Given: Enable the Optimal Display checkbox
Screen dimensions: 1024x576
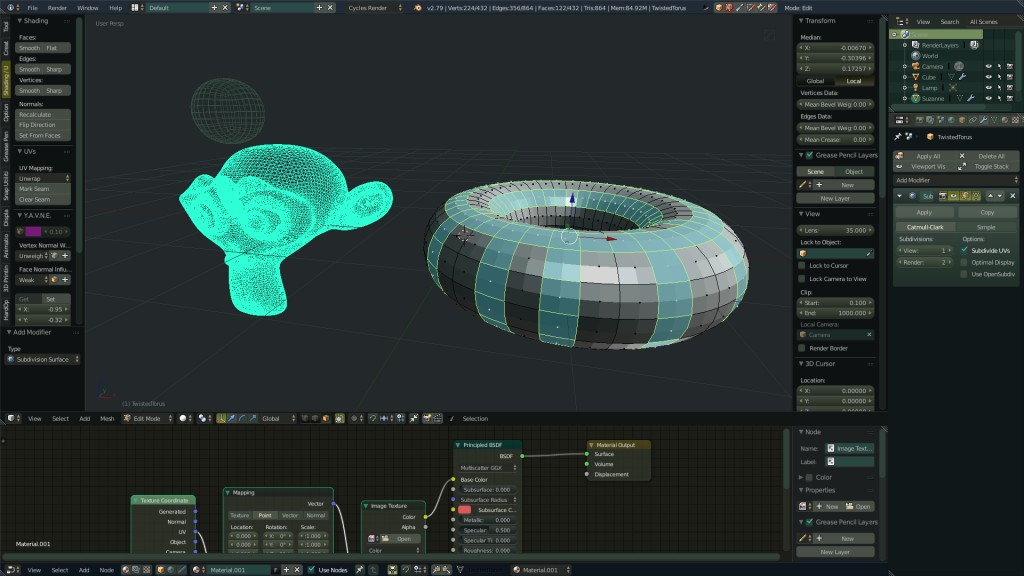Looking at the screenshot, I should 965,263.
